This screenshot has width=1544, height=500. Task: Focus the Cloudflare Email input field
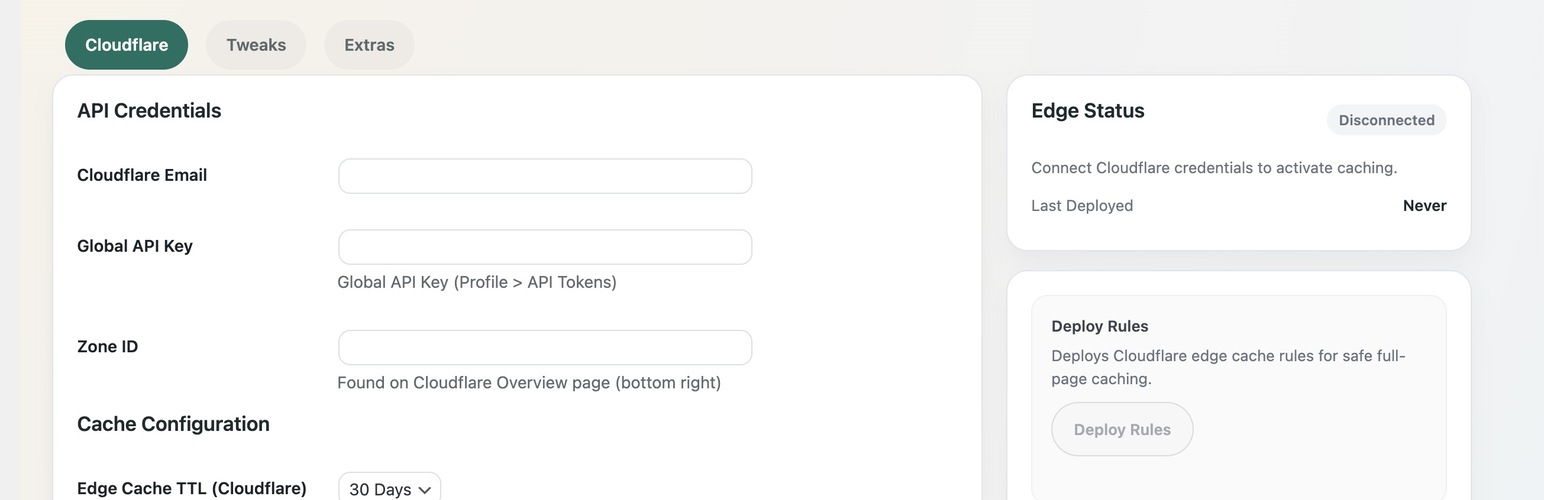coord(545,176)
